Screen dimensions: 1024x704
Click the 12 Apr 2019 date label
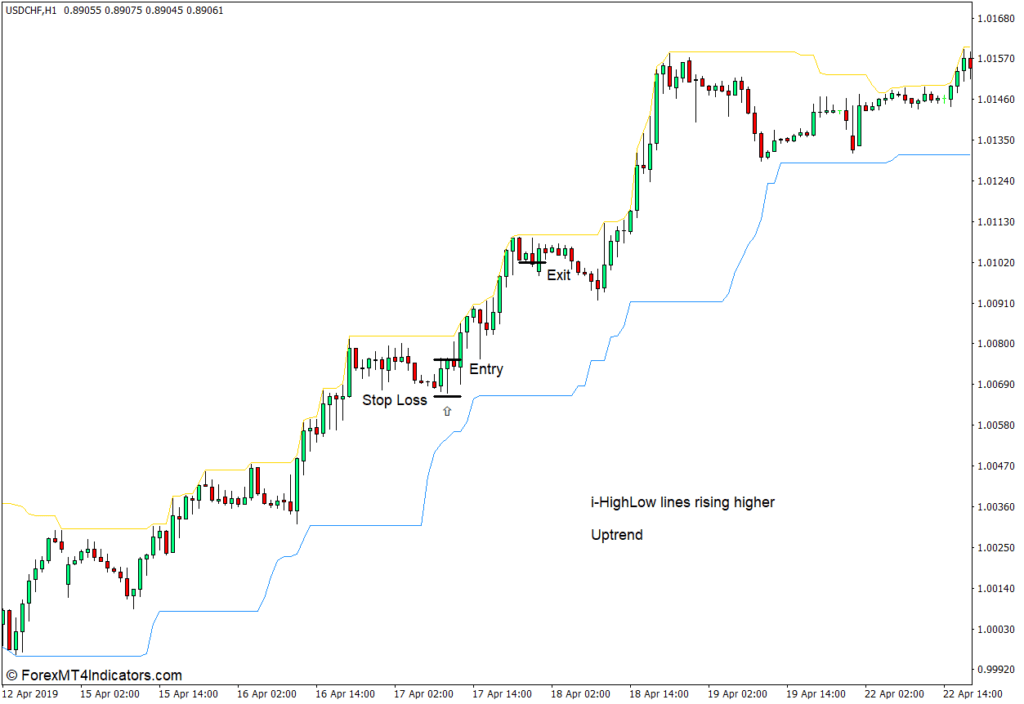(x=31, y=693)
